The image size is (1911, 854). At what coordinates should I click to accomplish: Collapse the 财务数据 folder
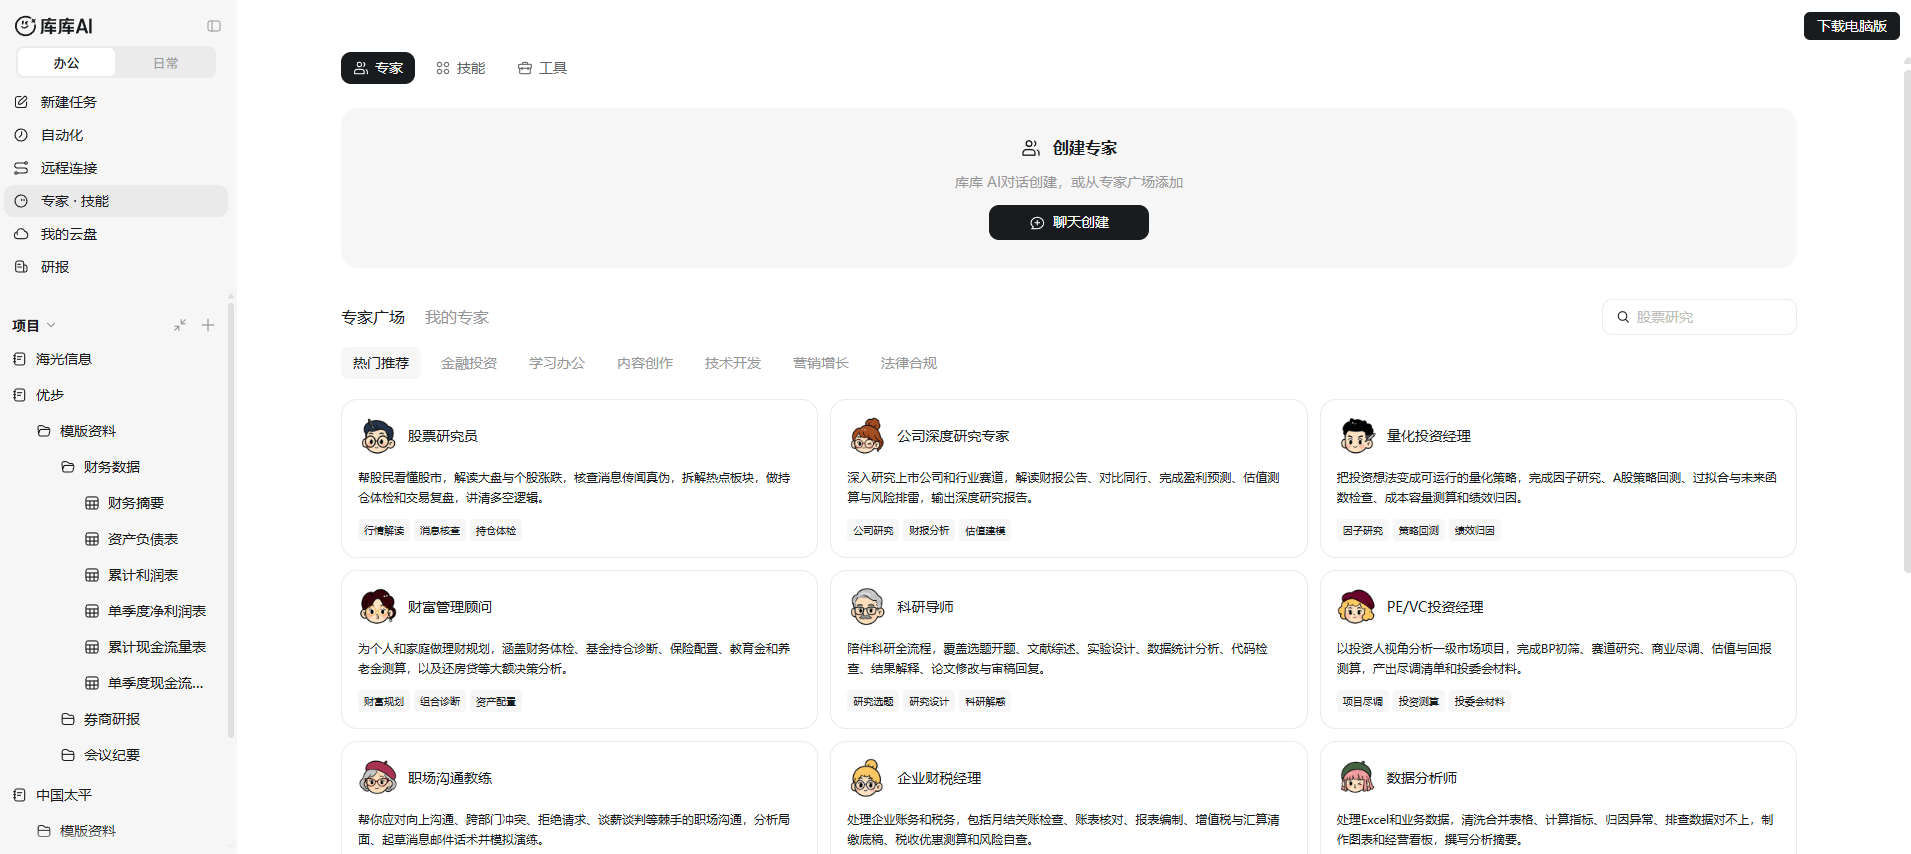click(x=68, y=467)
